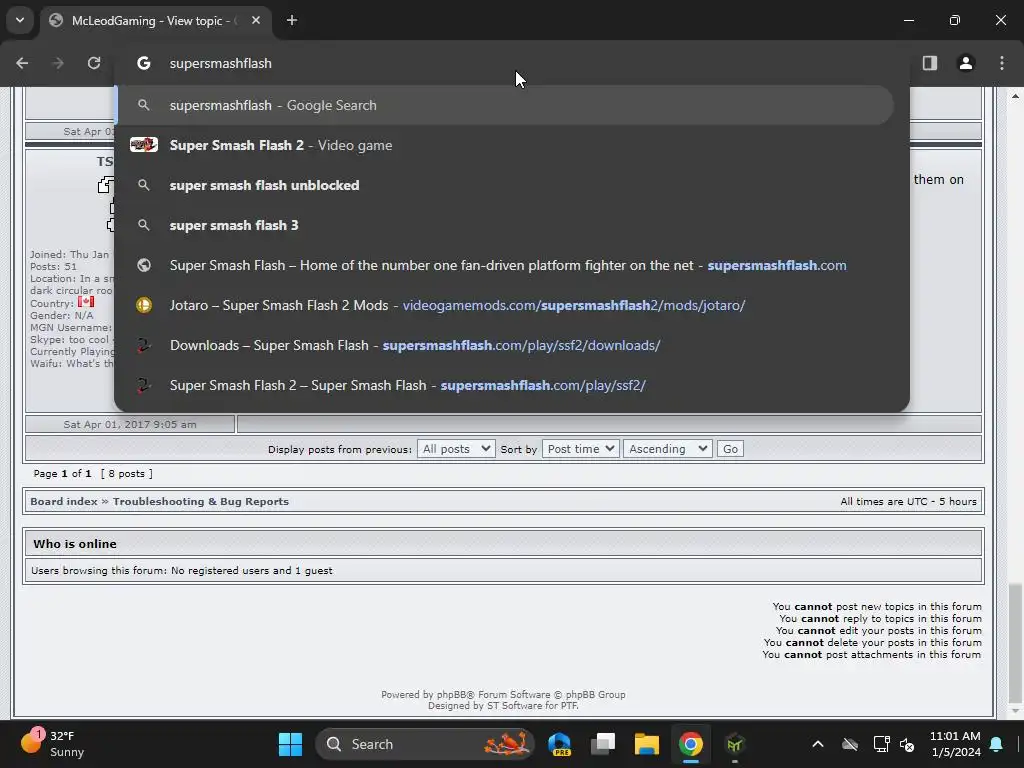Open the All posts dropdown
The width and height of the screenshot is (1024, 768).
(456, 449)
